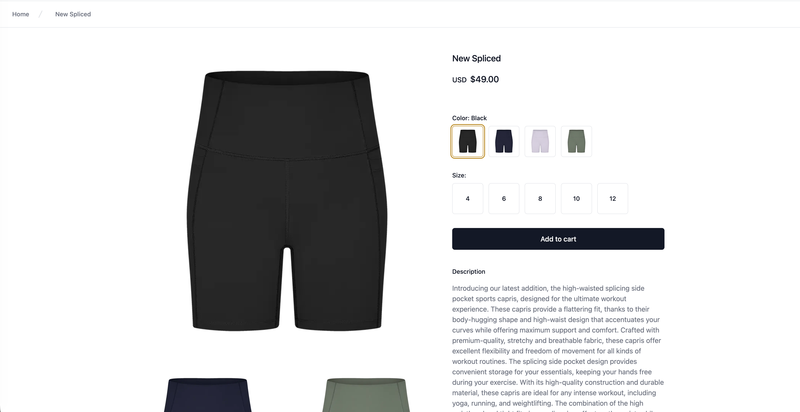Screen dimensions: 800x412
Task: Click the New Spliced breadcrumb
Action: pyautogui.click(x=73, y=14)
